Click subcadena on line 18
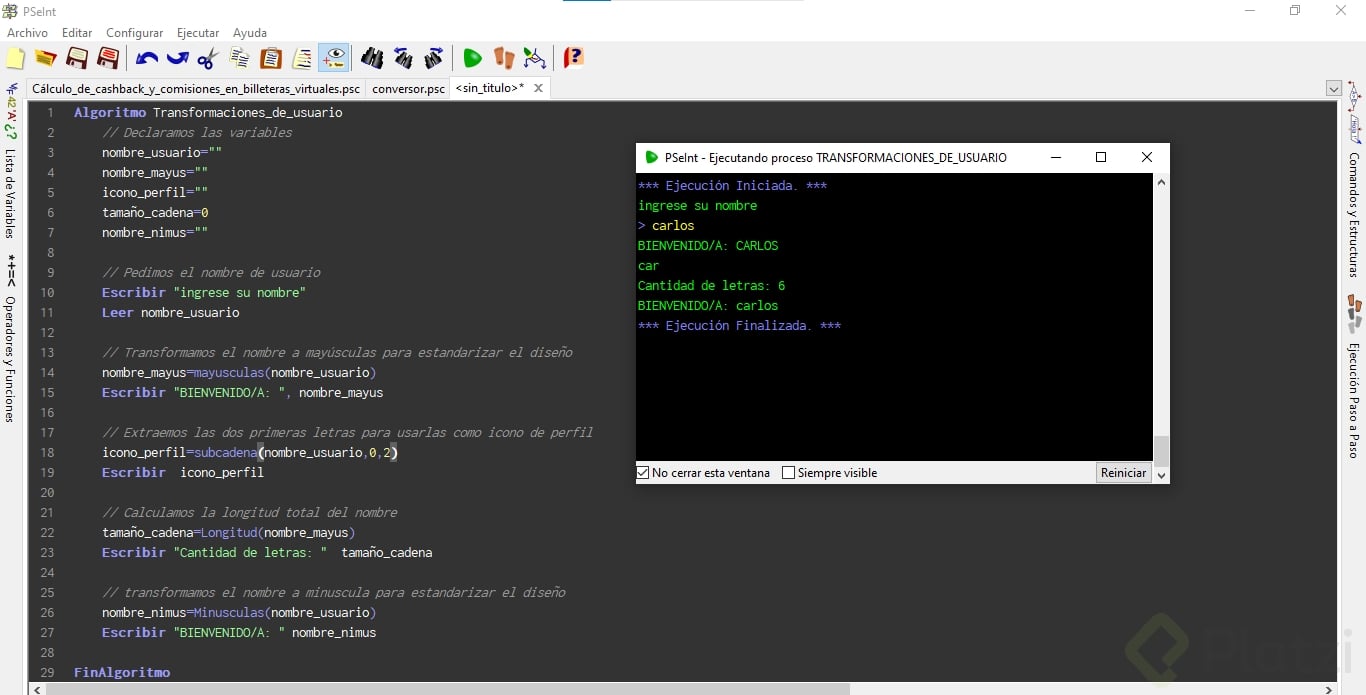The width and height of the screenshot is (1366, 695). 226,452
